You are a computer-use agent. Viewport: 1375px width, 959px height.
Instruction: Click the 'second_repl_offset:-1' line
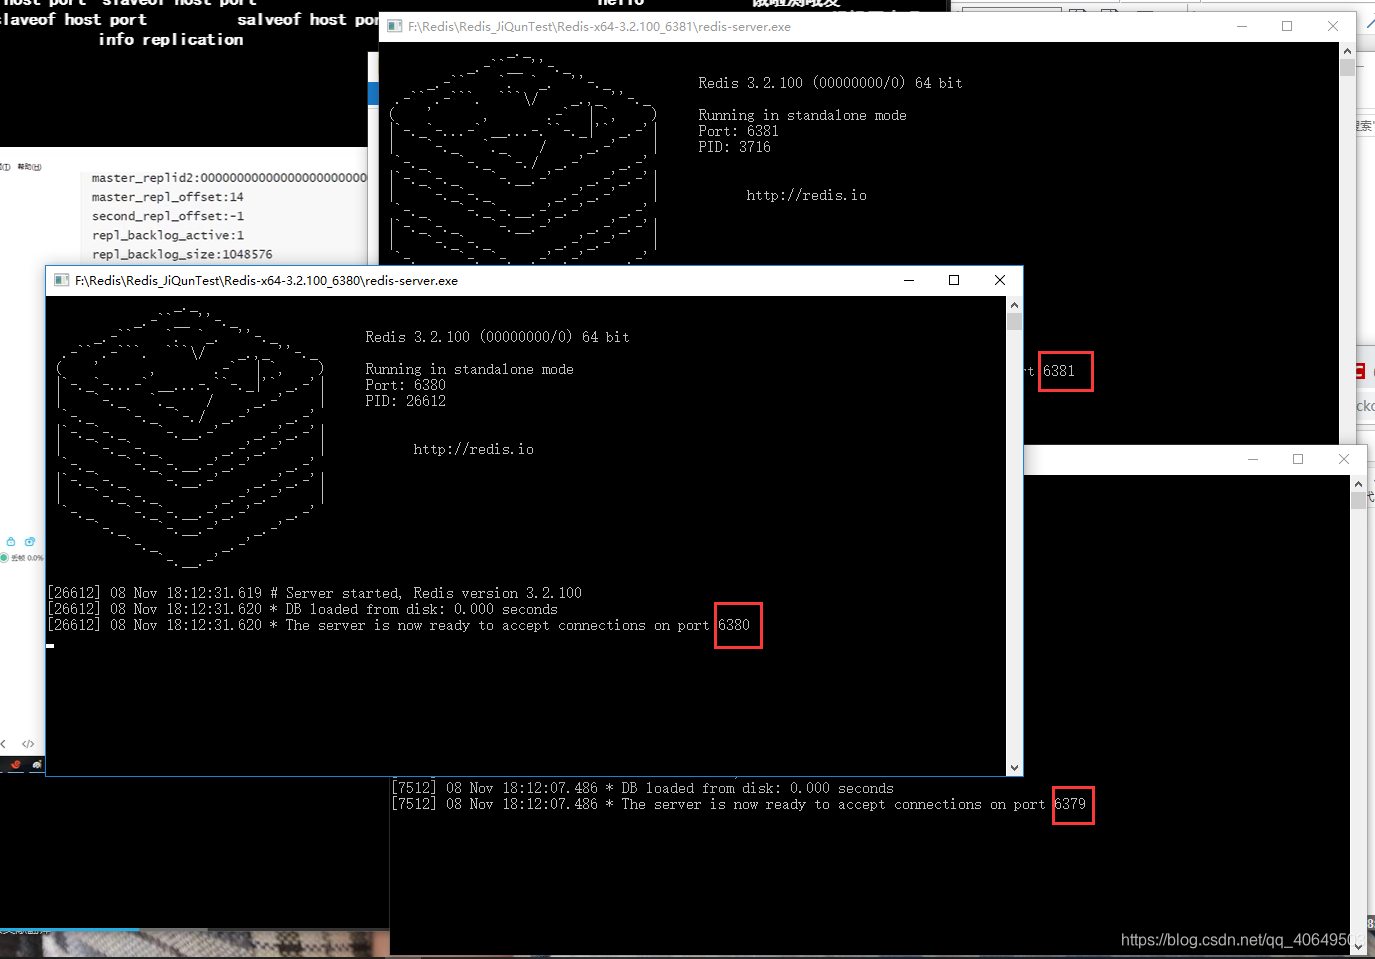pos(168,216)
